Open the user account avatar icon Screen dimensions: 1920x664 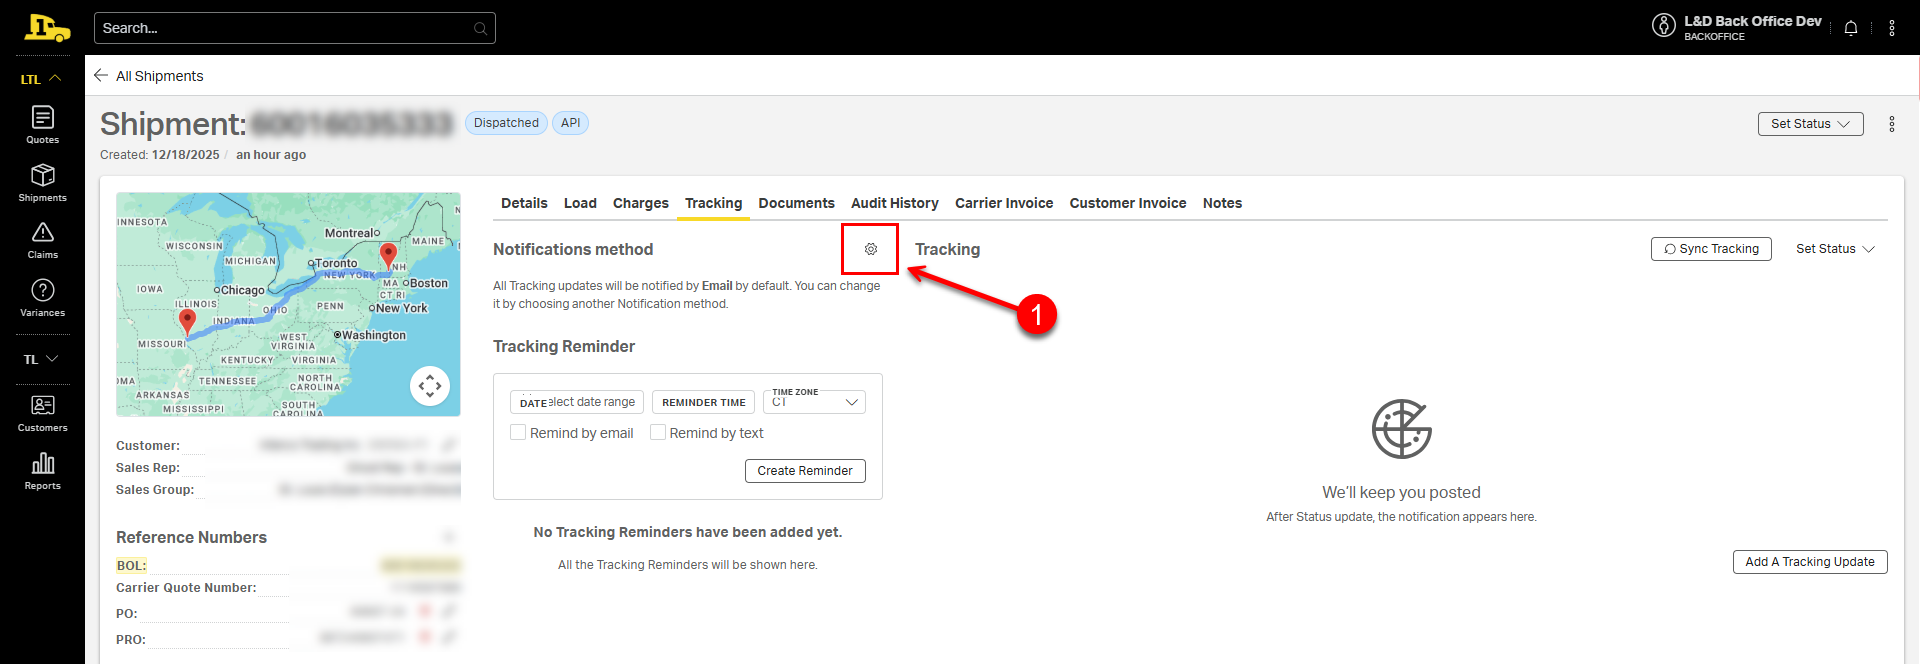pos(1663,25)
